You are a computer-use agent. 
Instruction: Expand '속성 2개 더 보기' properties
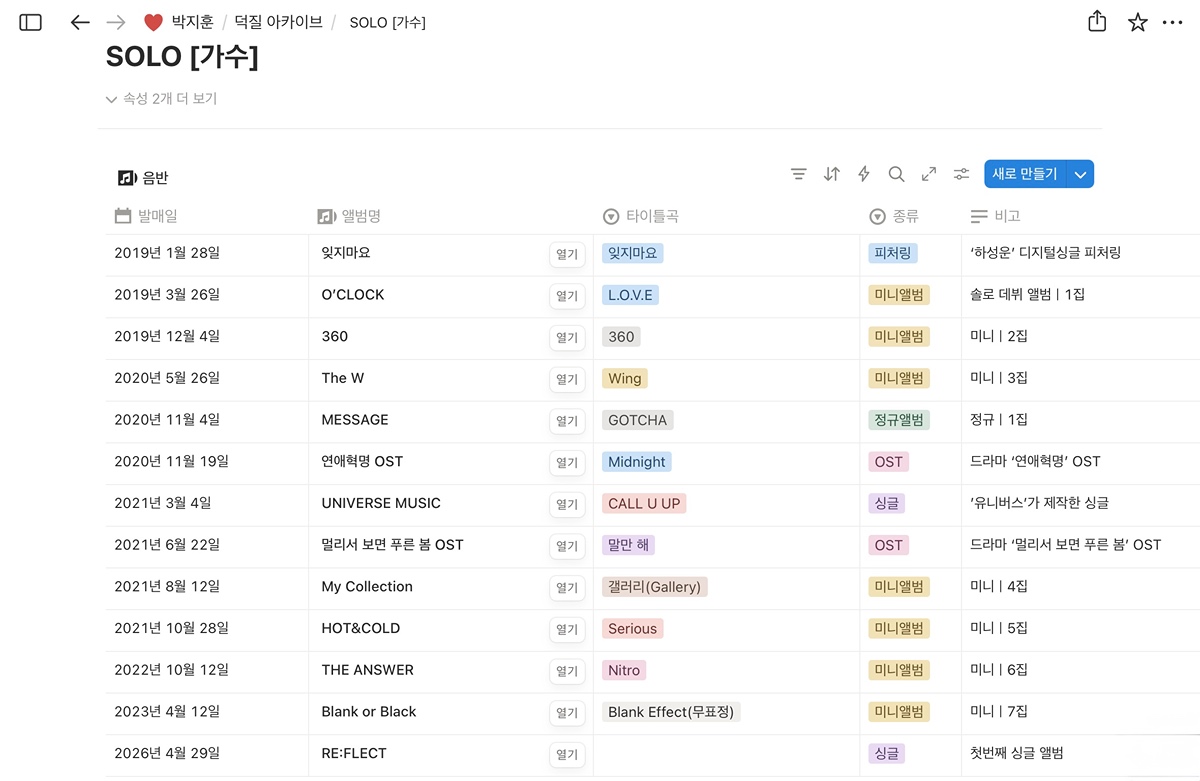(x=161, y=99)
